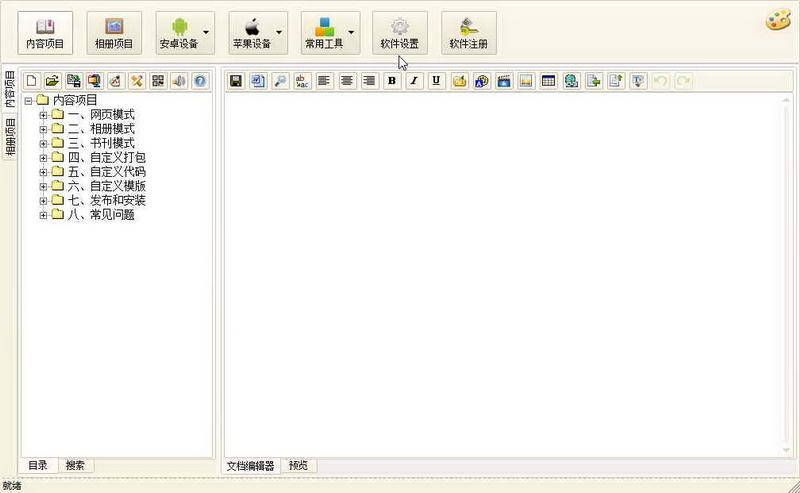Toggle bold text formatting

pyautogui.click(x=392, y=81)
